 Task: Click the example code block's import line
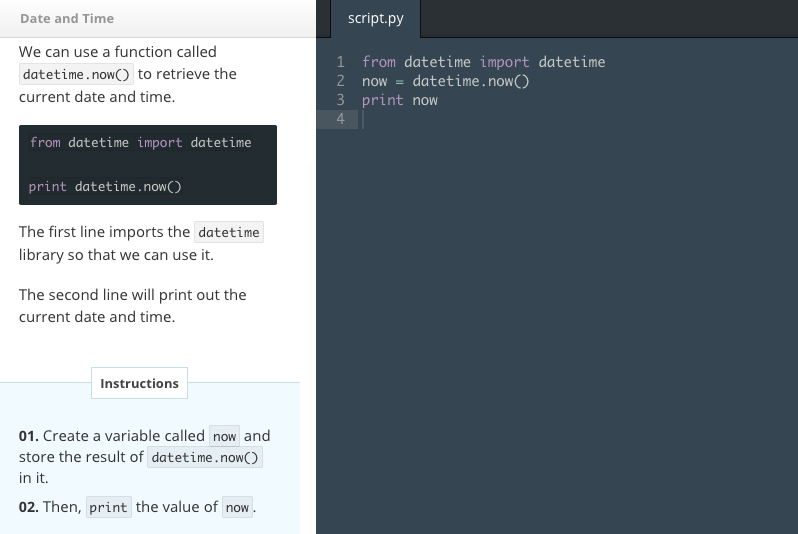coord(140,143)
